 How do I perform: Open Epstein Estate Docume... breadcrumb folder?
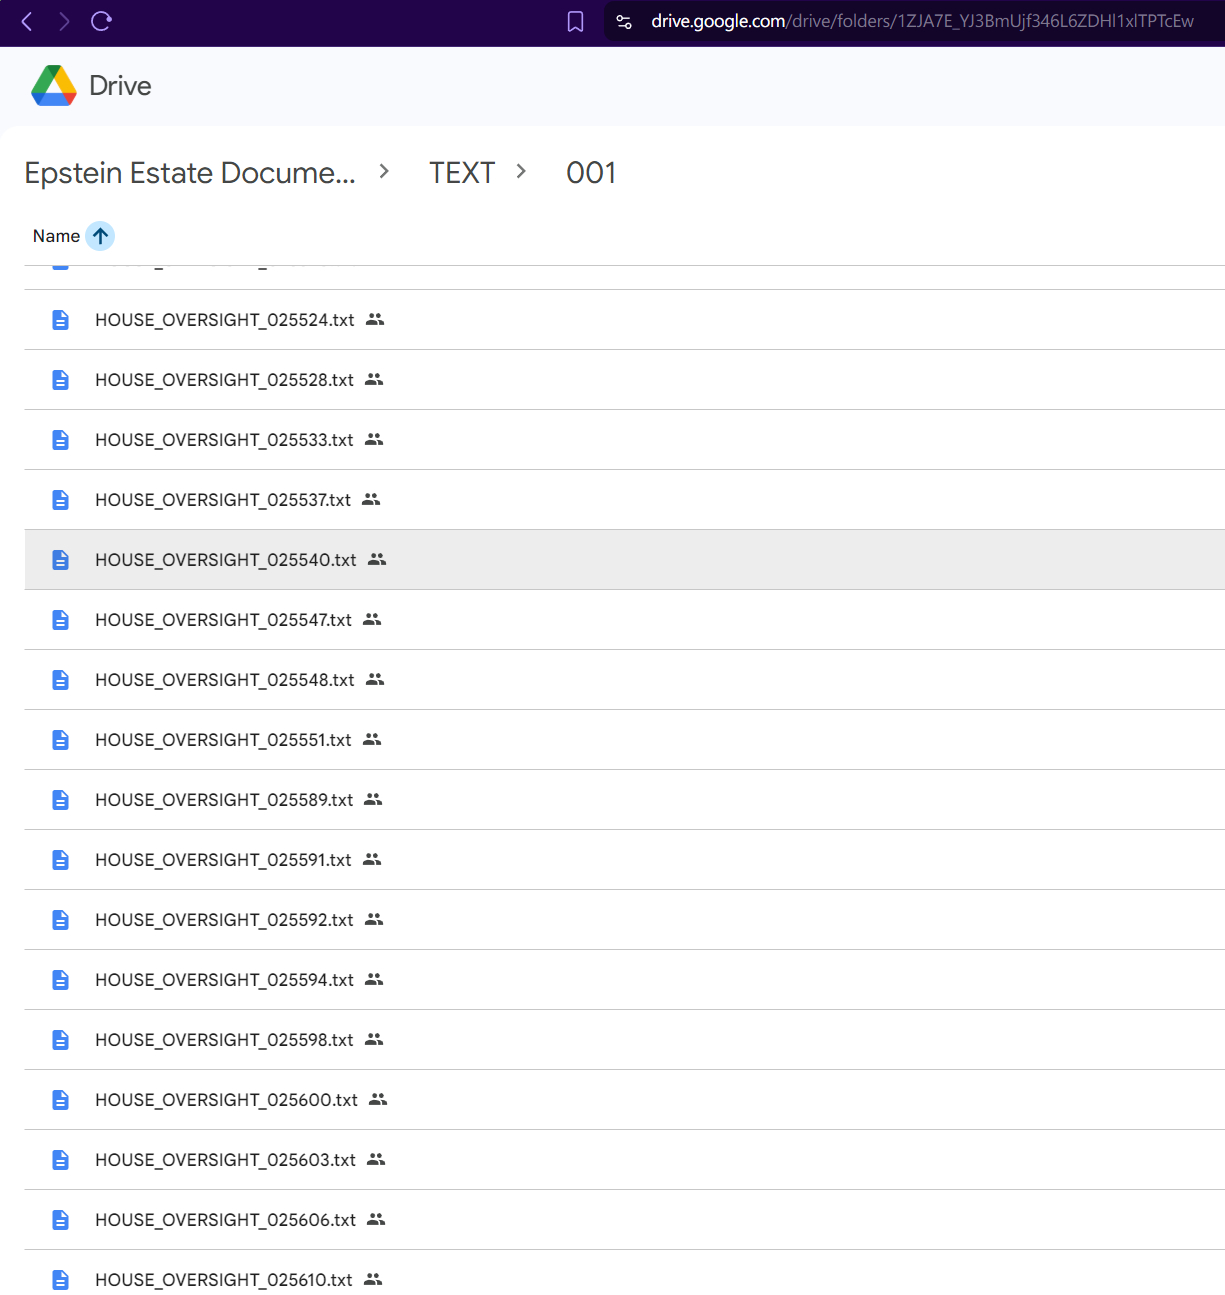[x=190, y=173]
